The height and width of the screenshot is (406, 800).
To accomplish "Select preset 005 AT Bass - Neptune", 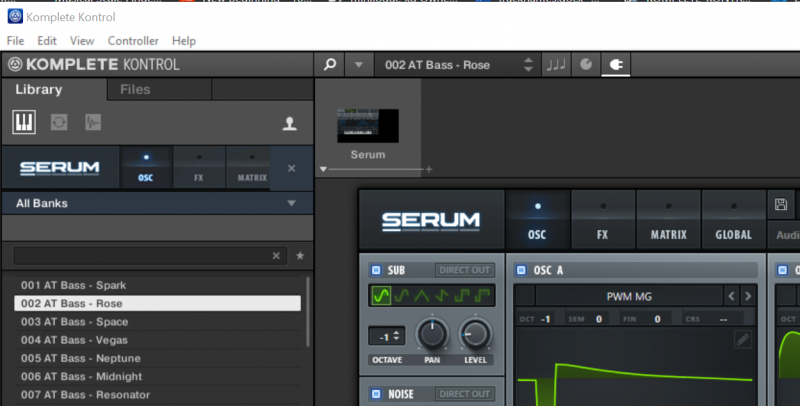I will tap(157, 358).
